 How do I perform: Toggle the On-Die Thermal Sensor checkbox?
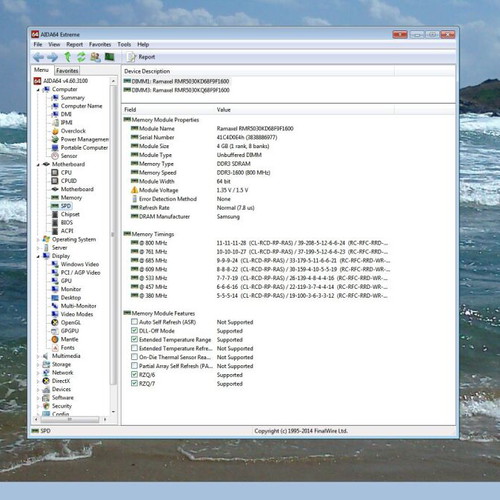point(134,357)
